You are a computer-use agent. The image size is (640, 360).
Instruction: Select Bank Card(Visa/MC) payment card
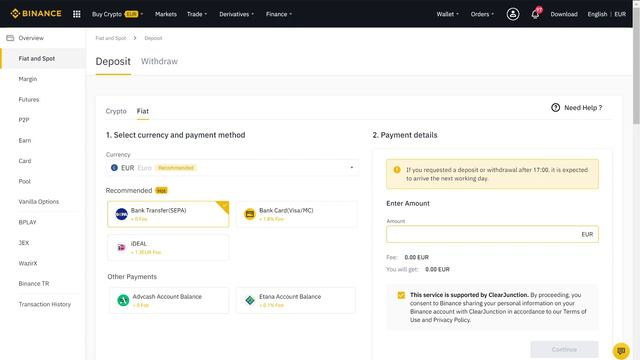coord(296,214)
